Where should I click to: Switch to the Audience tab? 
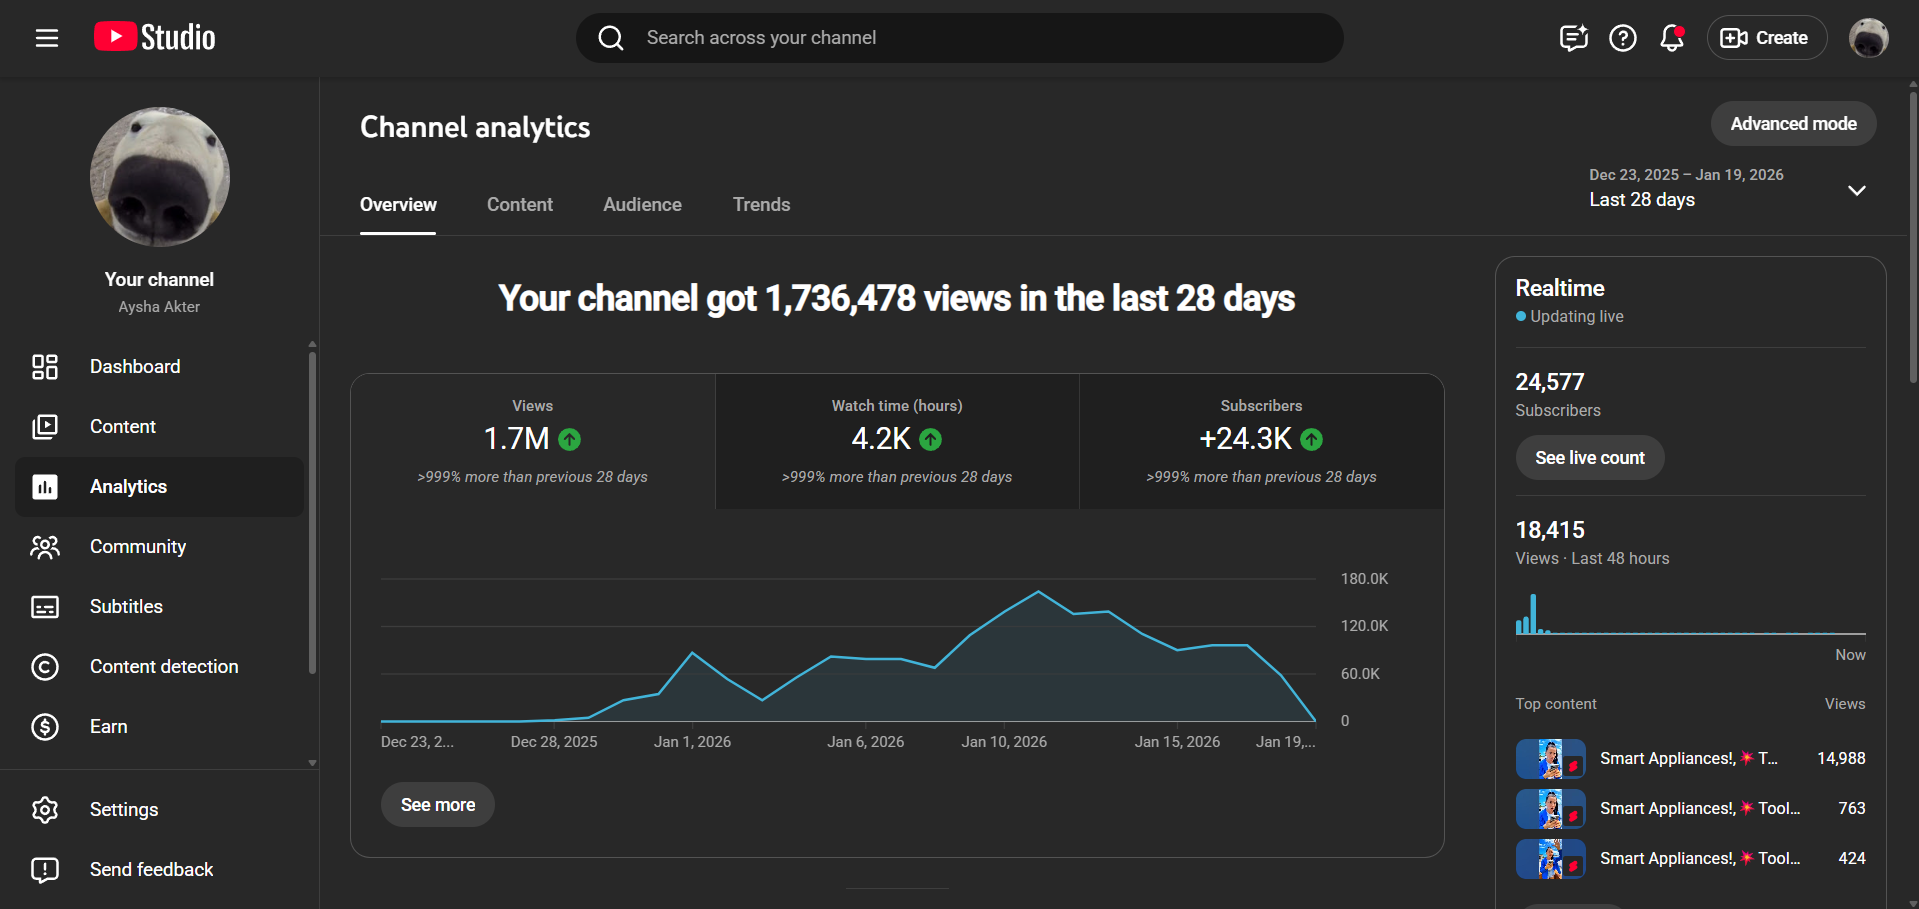(642, 205)
